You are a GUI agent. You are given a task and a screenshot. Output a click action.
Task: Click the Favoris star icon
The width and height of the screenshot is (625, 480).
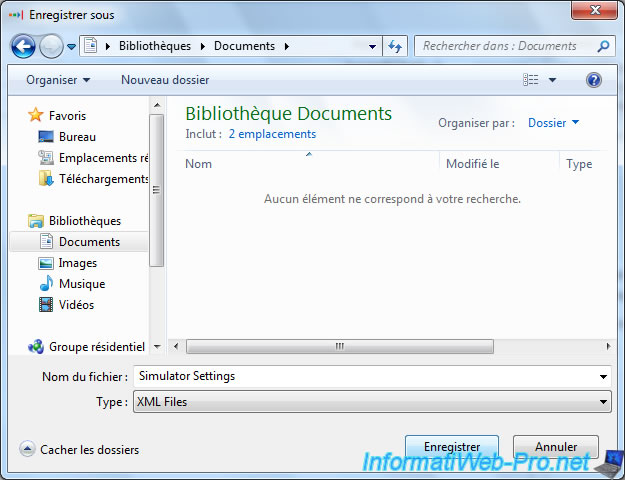click(35, 115)
